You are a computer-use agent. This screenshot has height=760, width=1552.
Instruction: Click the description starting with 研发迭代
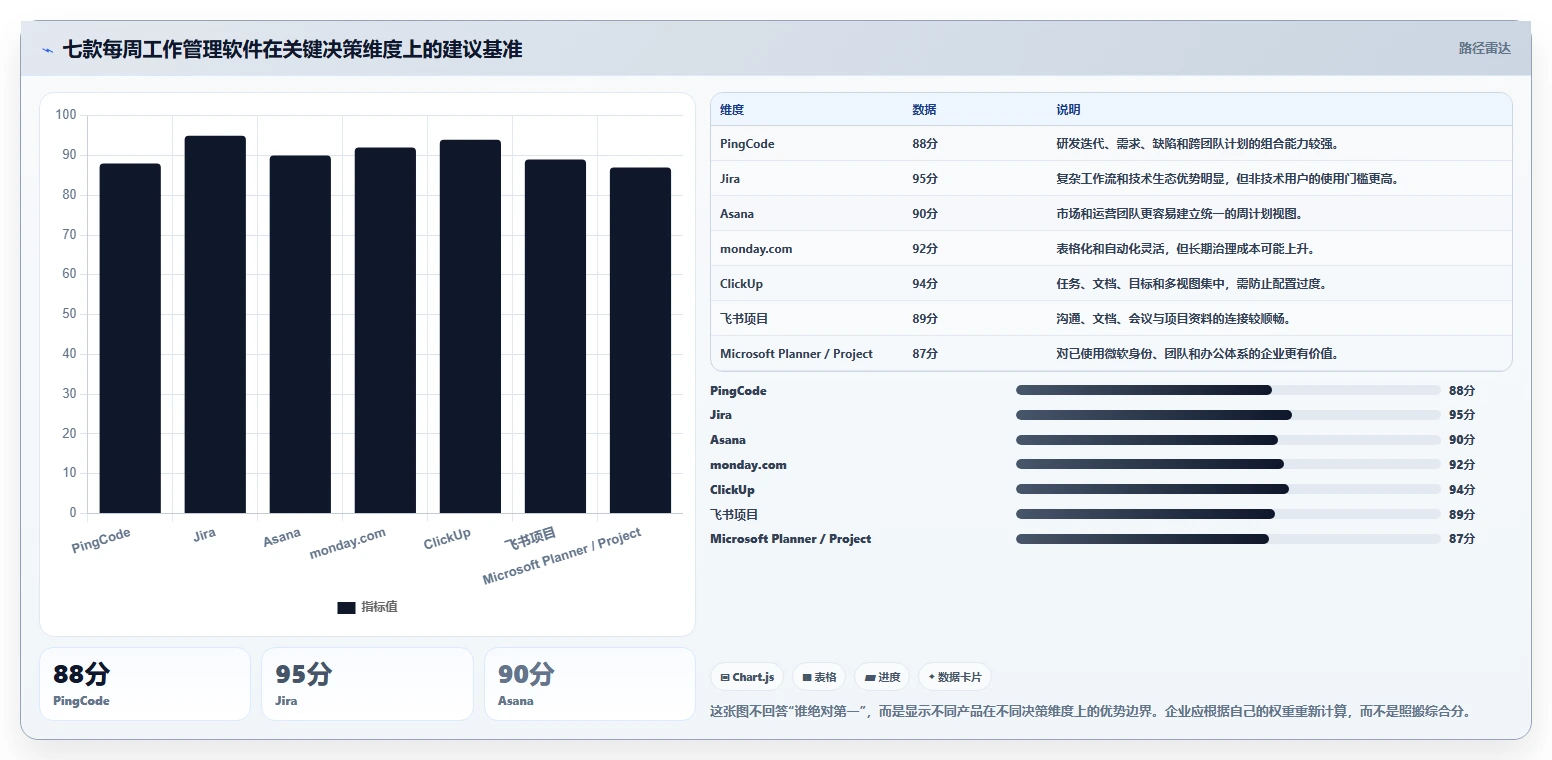pyautogui.click(x=1197, y=144)
